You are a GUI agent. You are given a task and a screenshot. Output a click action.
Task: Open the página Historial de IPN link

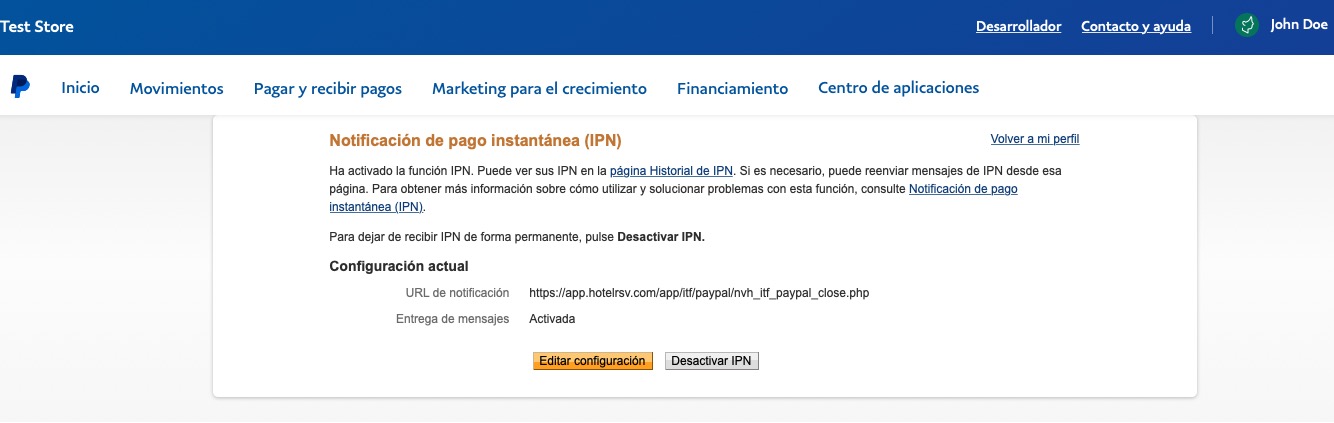point(671,171)
